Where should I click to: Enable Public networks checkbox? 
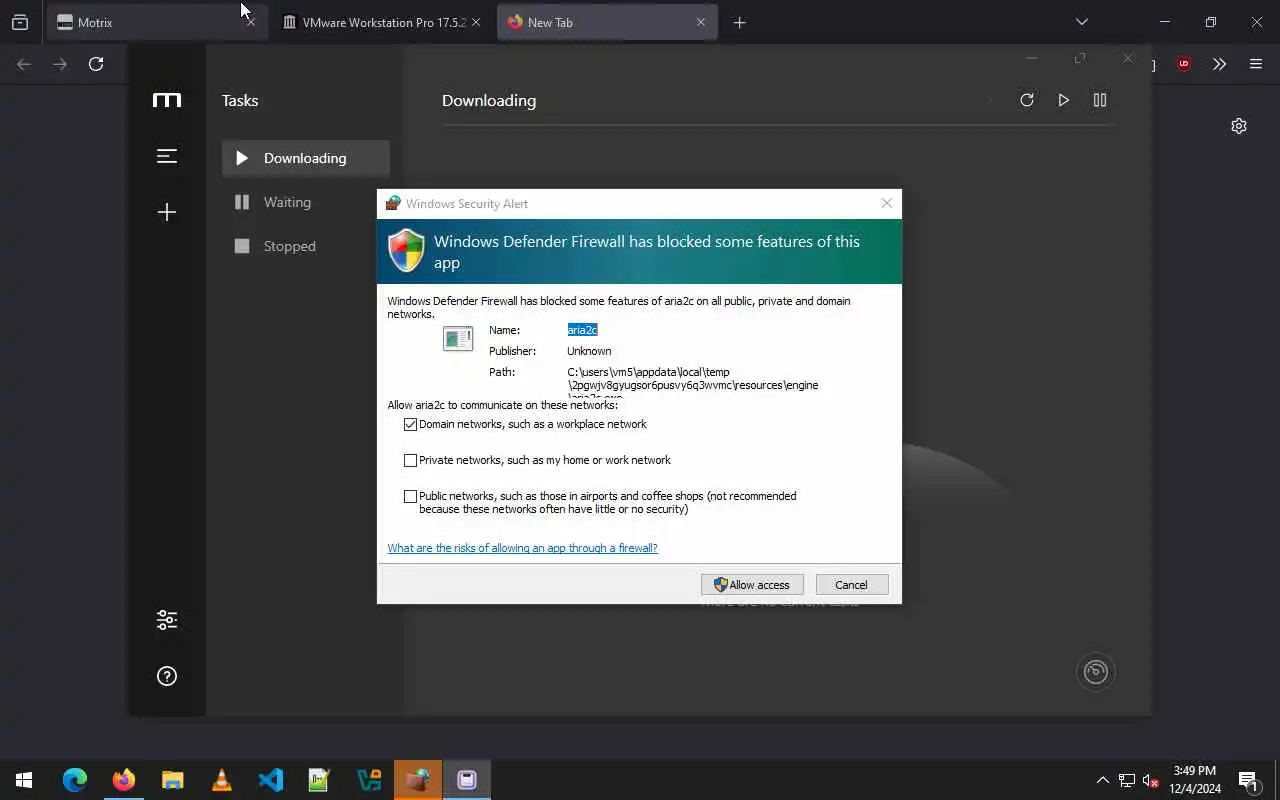[410, 496]
